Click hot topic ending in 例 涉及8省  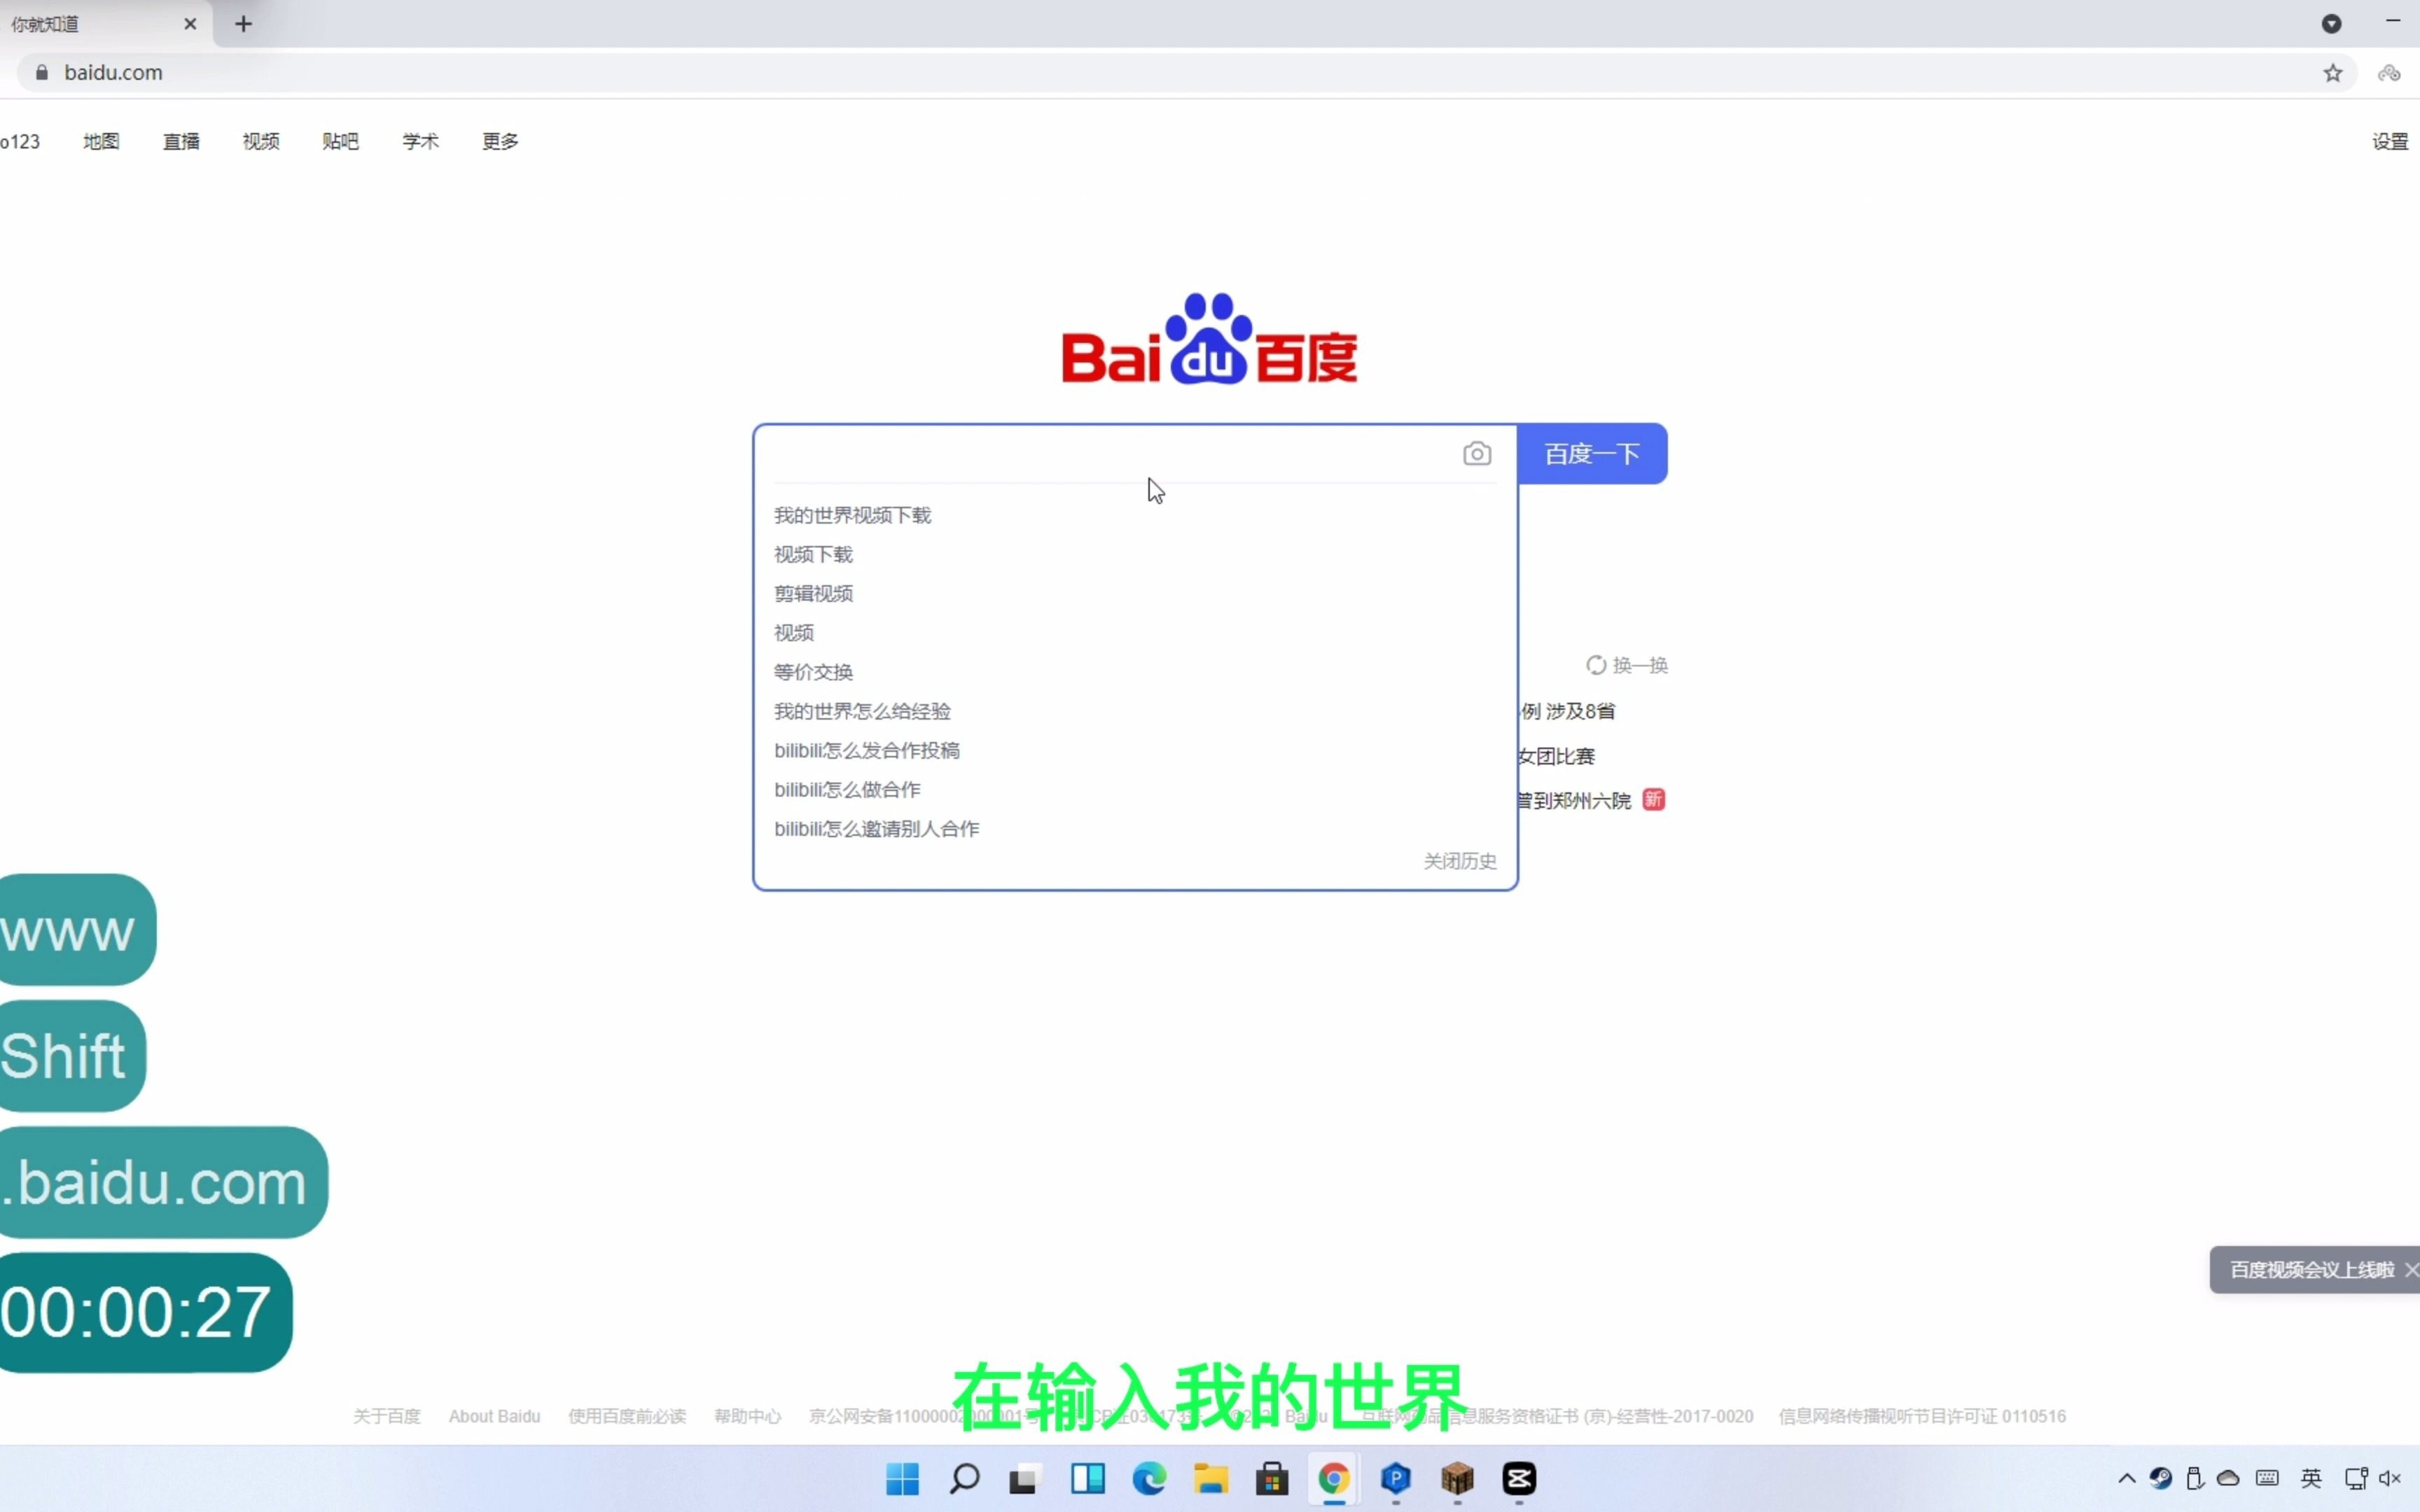coord(1568,711)
